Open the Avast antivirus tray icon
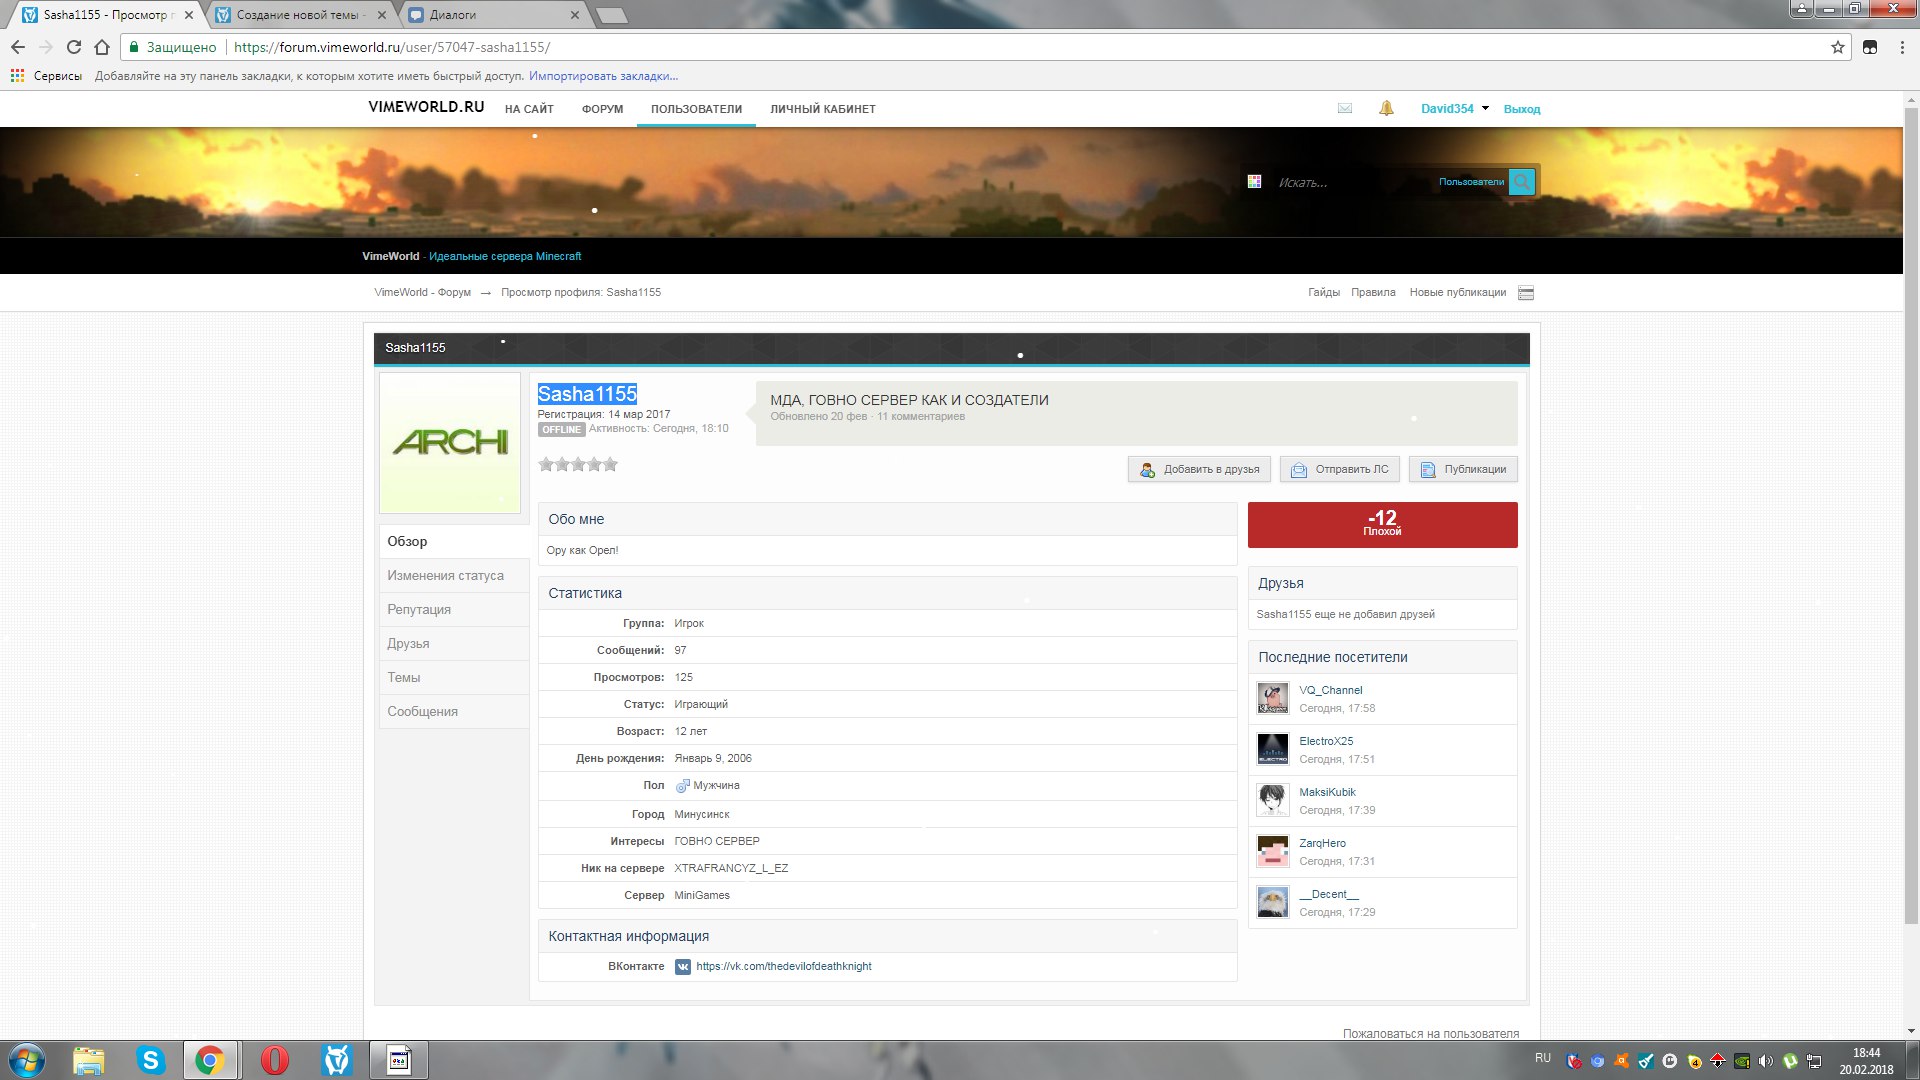 point(1621,1061)
